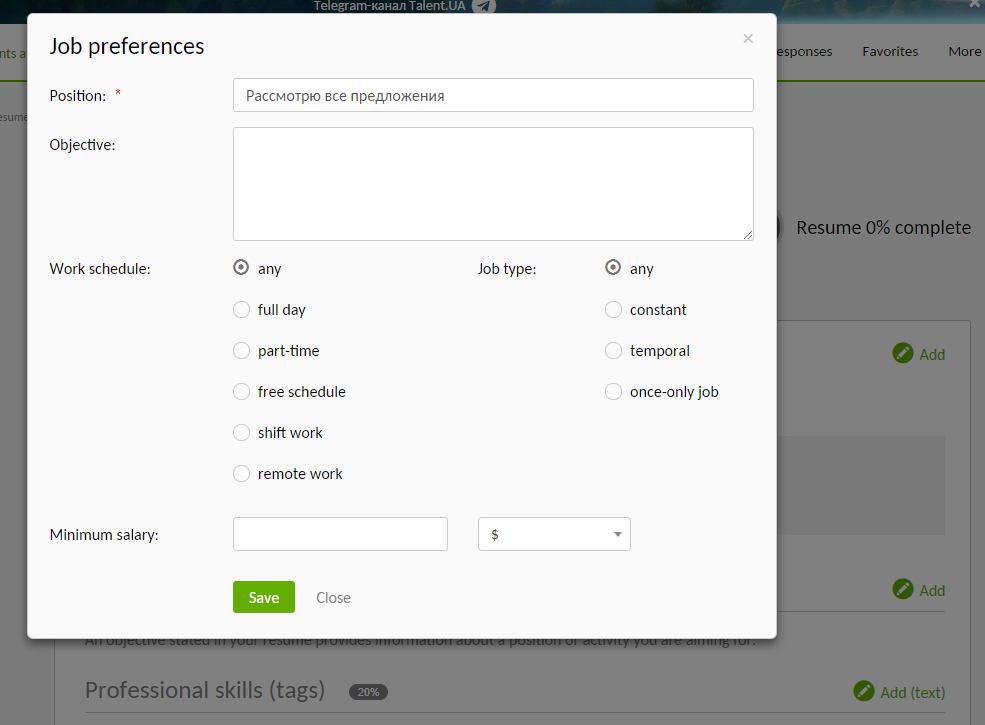
Task: Pick 'once-only job' type
Action: tap(613, 391)
